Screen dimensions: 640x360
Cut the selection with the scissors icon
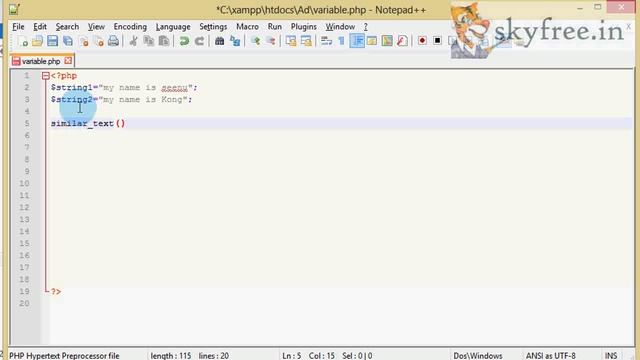point(133,41)
